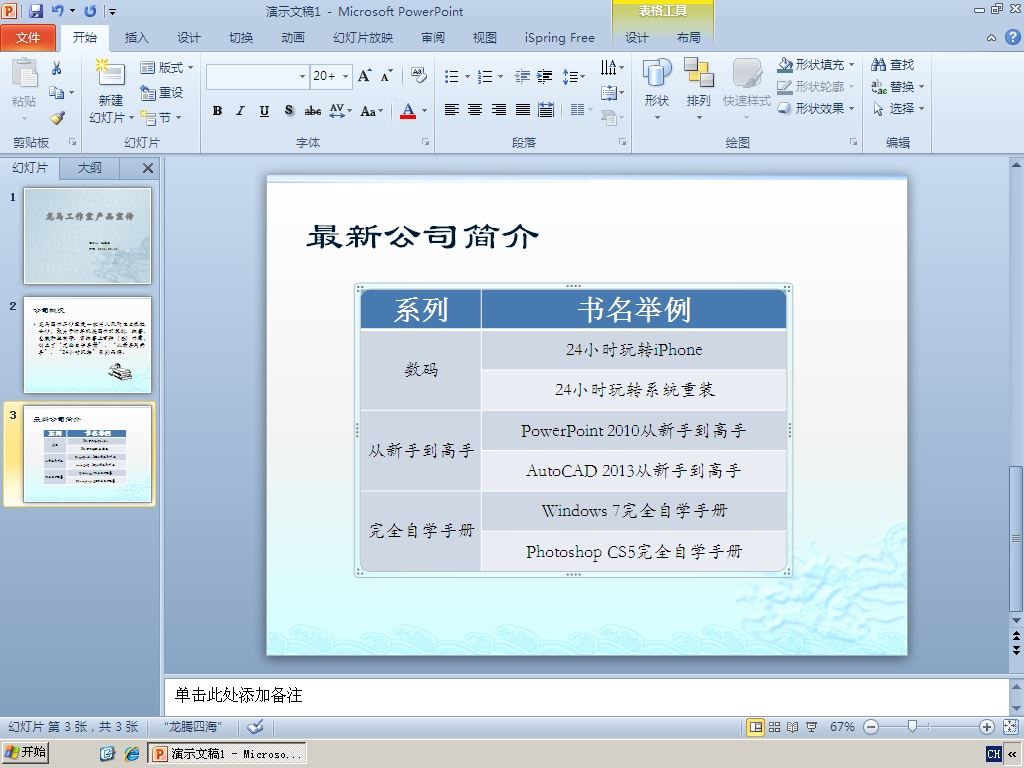Open the font name combo box dropdown
This screenshot has height=768, width=1024.
tap(302, 76)
